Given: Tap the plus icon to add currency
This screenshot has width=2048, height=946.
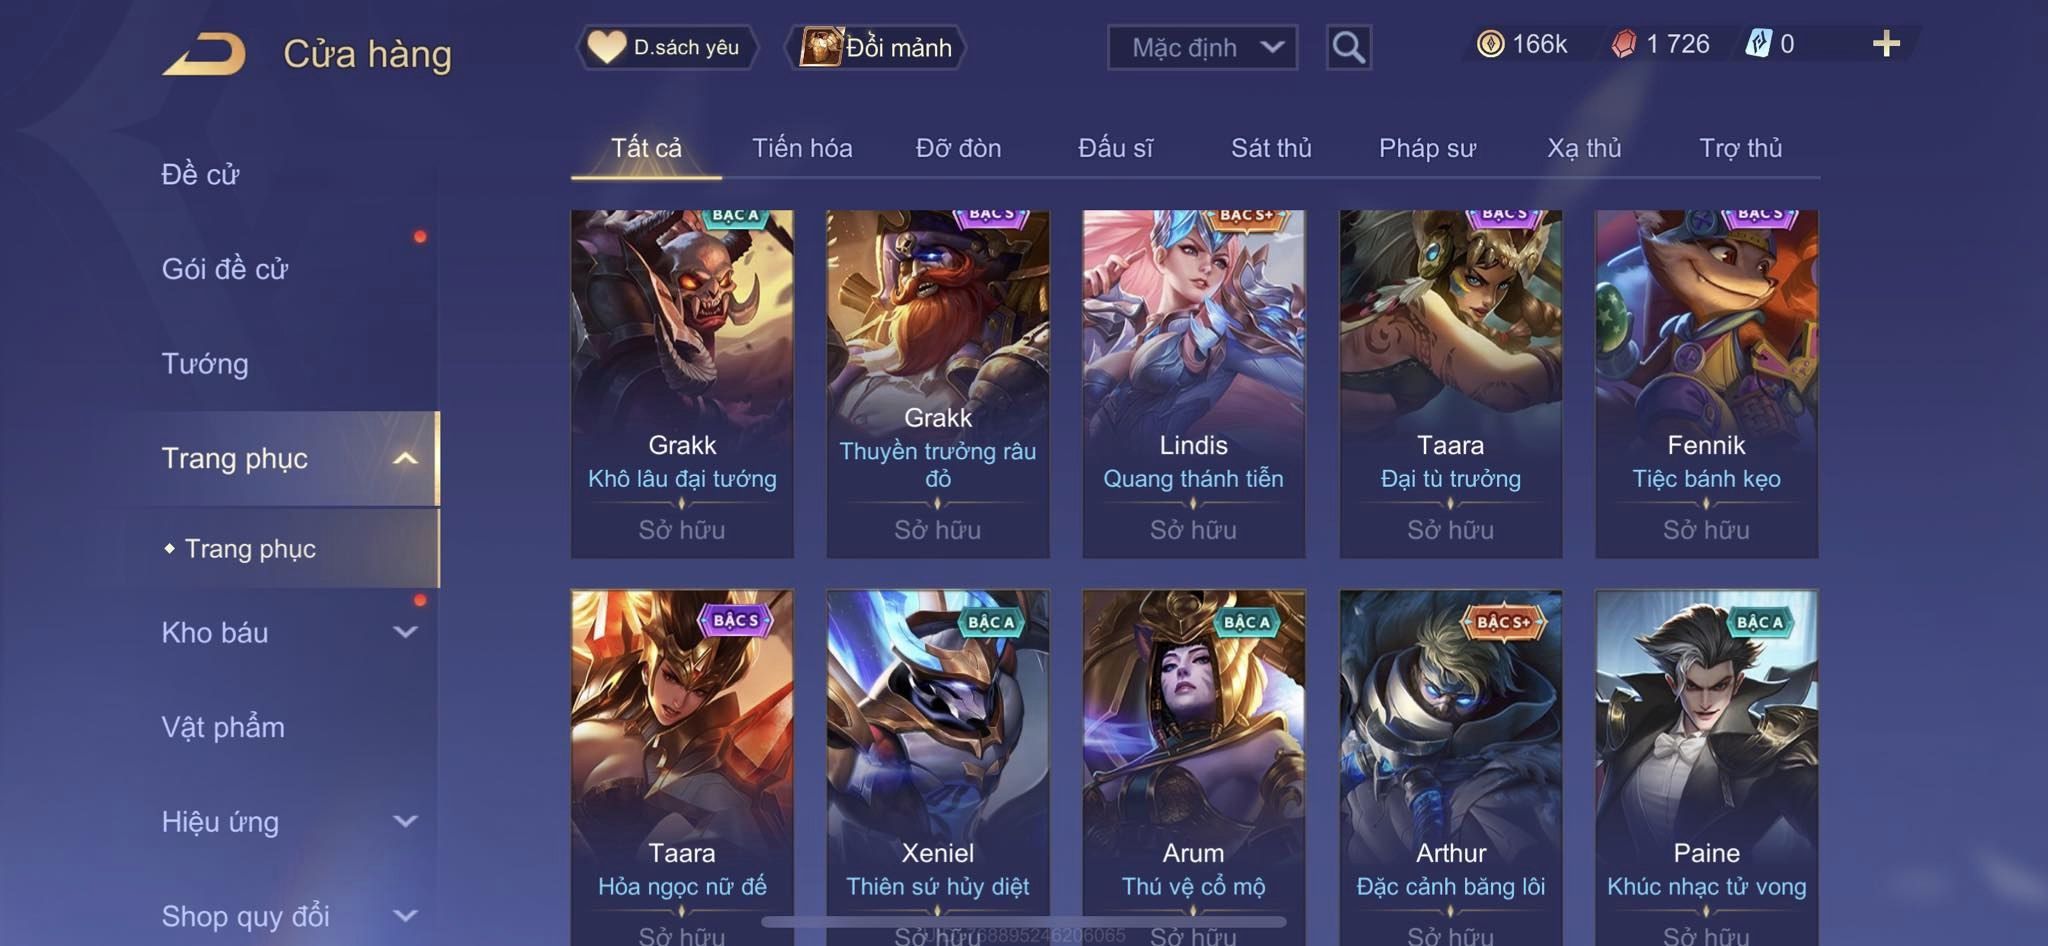Looking at the screenshot, I should point(1886,44).
